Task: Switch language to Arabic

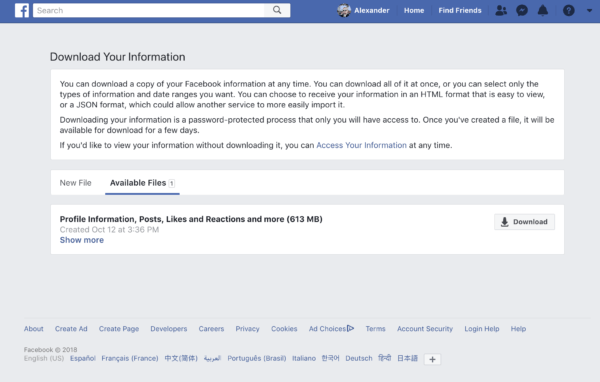Action: [x=212, y=359]
